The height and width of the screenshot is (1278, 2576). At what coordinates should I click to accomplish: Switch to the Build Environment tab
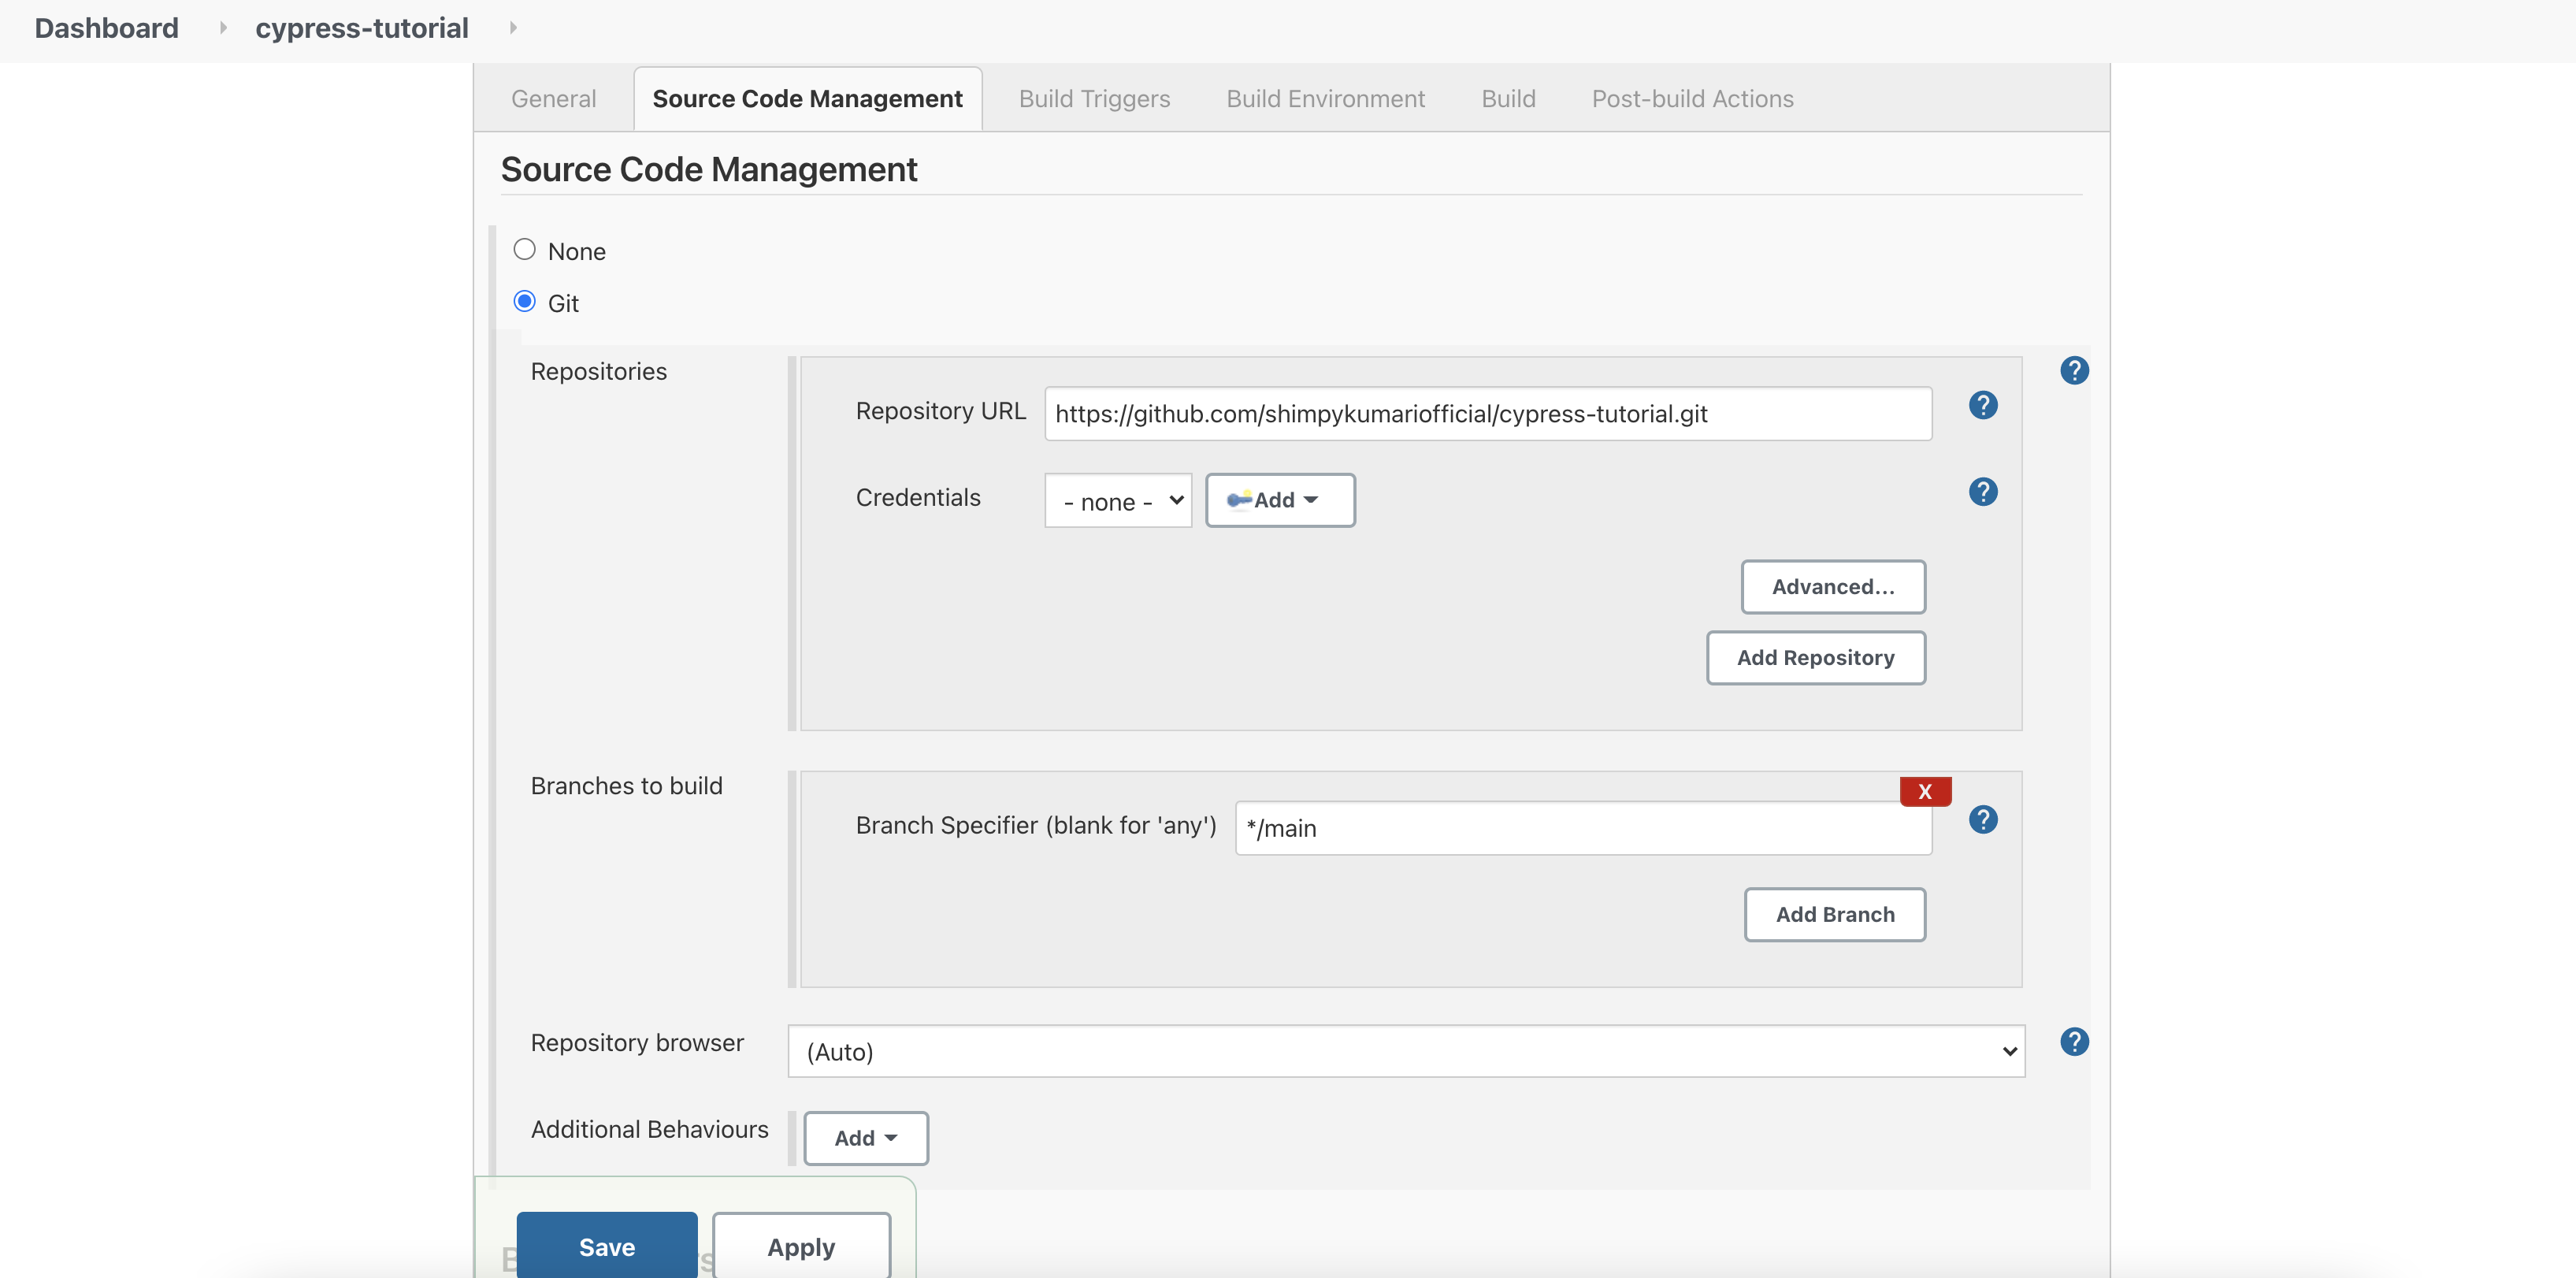click(x=1325, y=99)
